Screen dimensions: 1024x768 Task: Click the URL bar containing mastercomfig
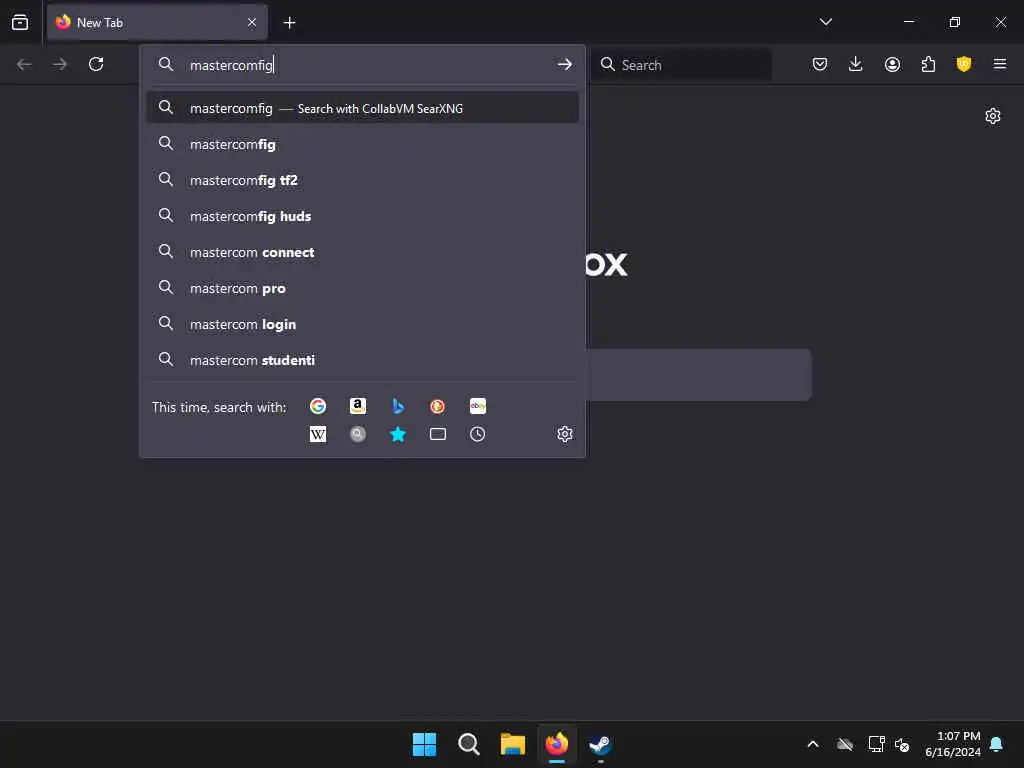coord(362,65)
